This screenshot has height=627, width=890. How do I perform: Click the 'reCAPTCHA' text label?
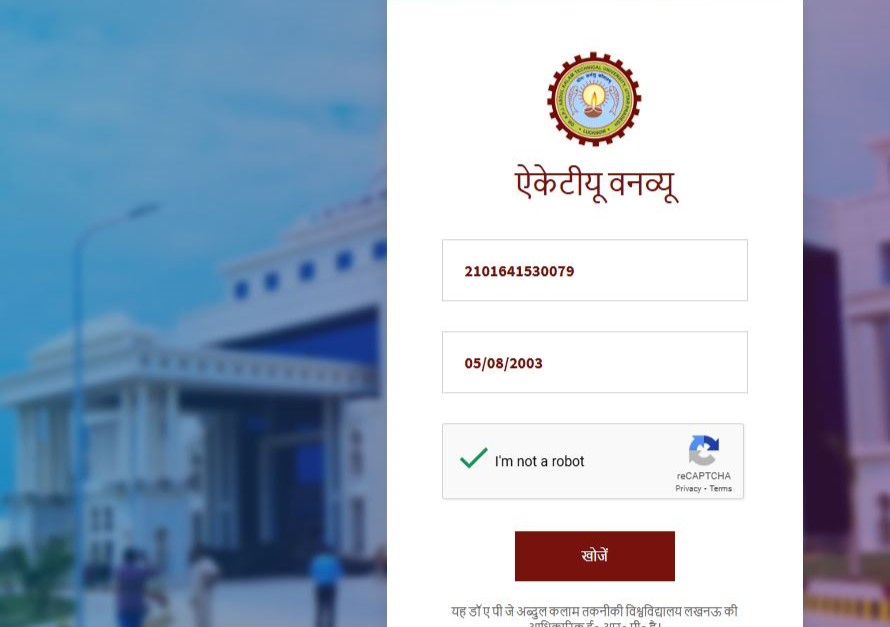703,475
